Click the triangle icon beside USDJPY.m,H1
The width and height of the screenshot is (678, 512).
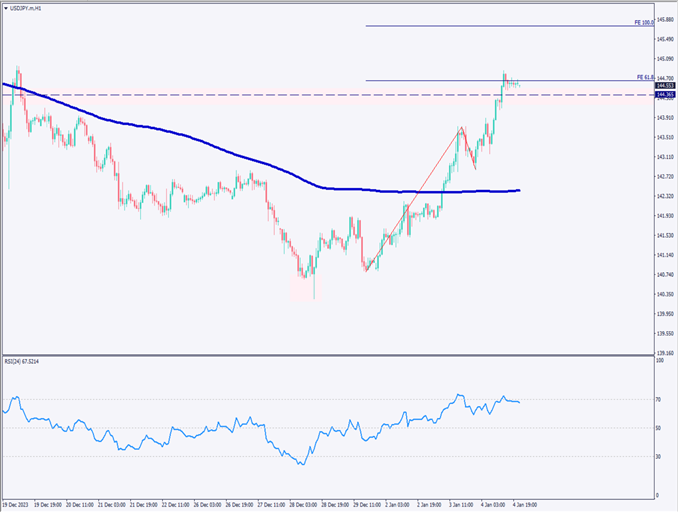(x=5, y=6)
